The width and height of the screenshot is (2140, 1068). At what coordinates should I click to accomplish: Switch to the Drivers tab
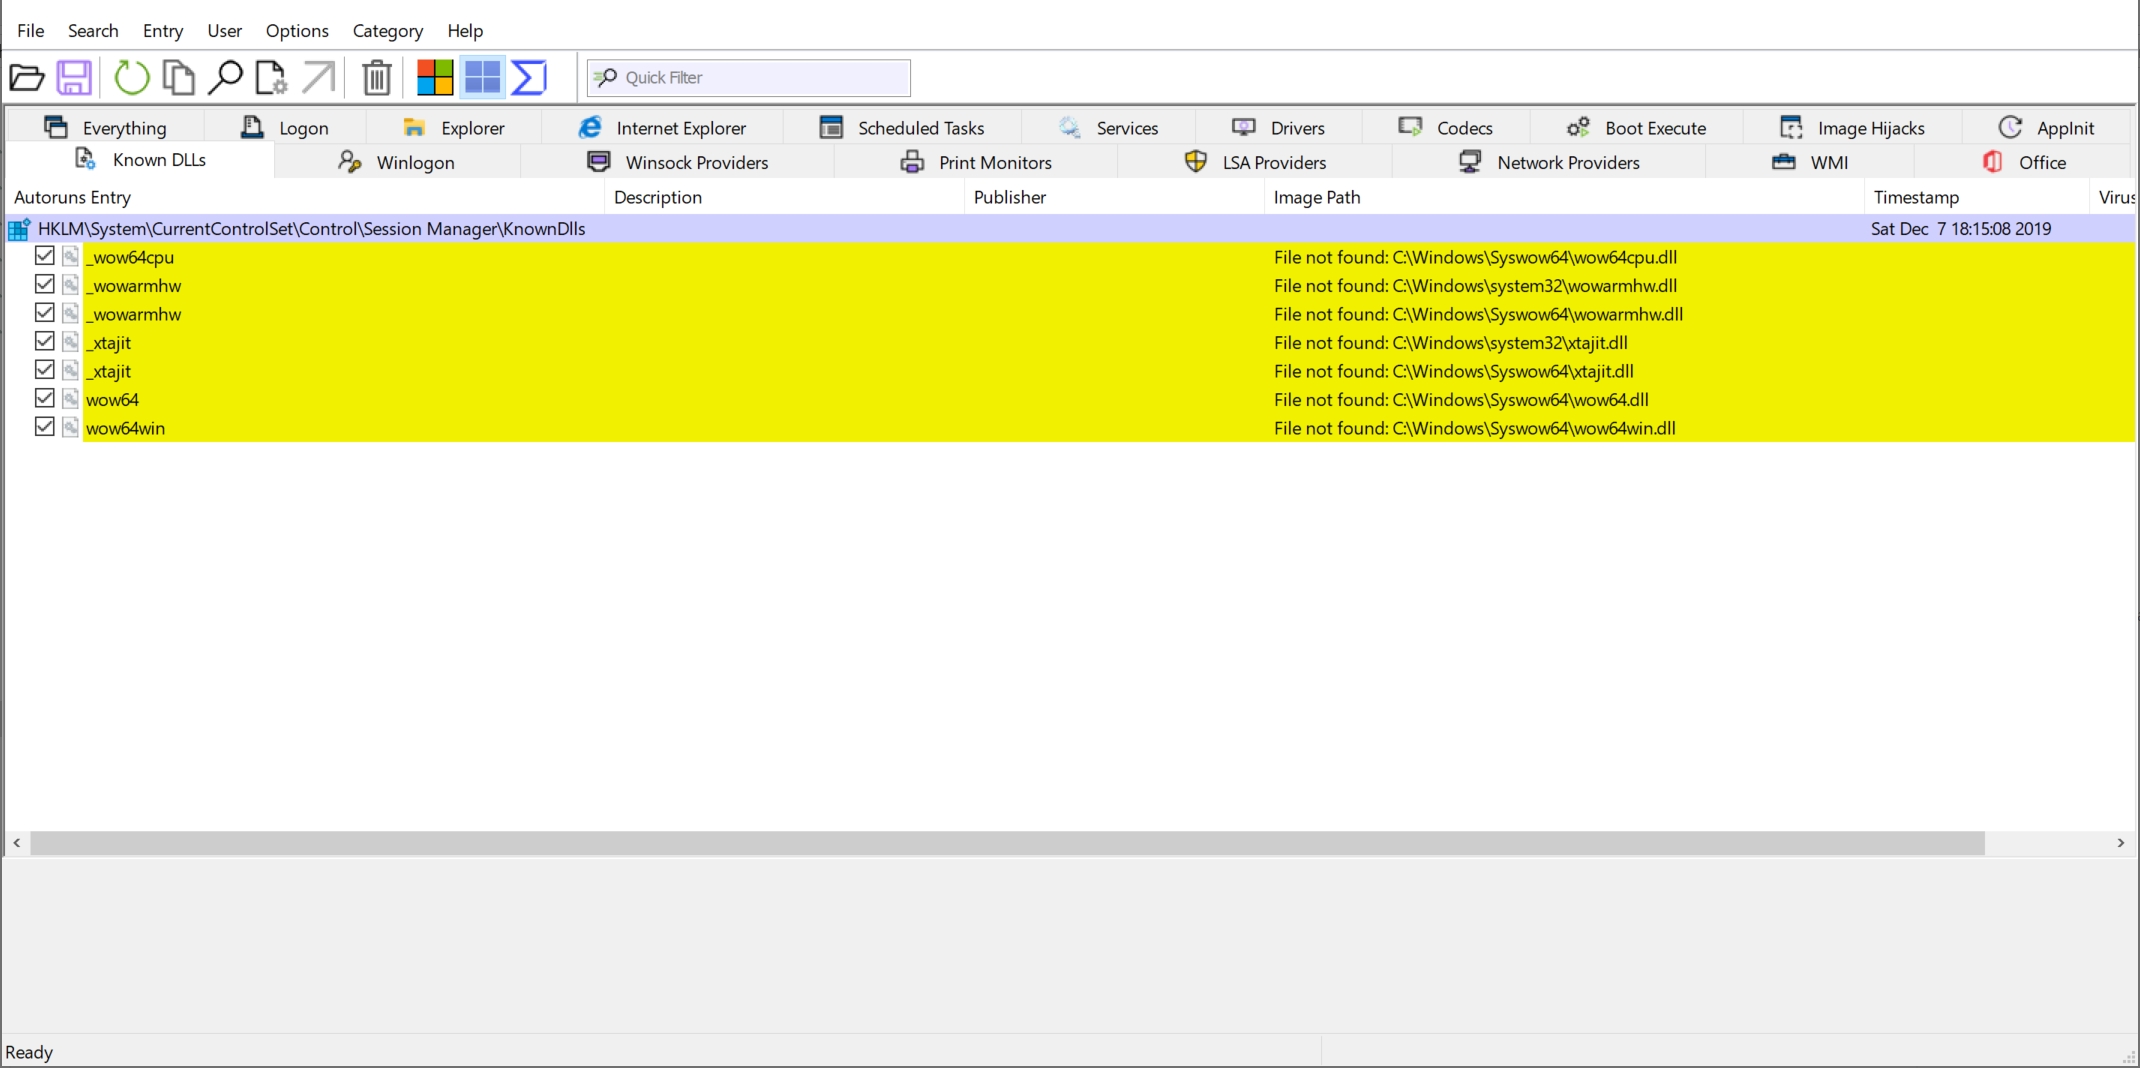pos(1278,127)
